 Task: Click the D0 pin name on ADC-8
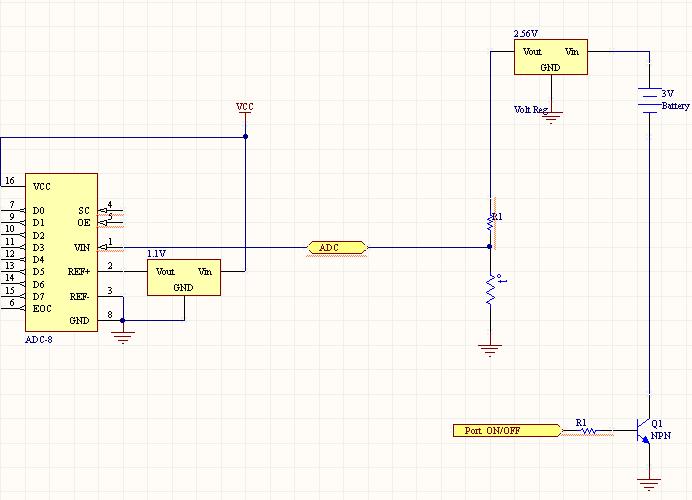(x=38, y=211)
